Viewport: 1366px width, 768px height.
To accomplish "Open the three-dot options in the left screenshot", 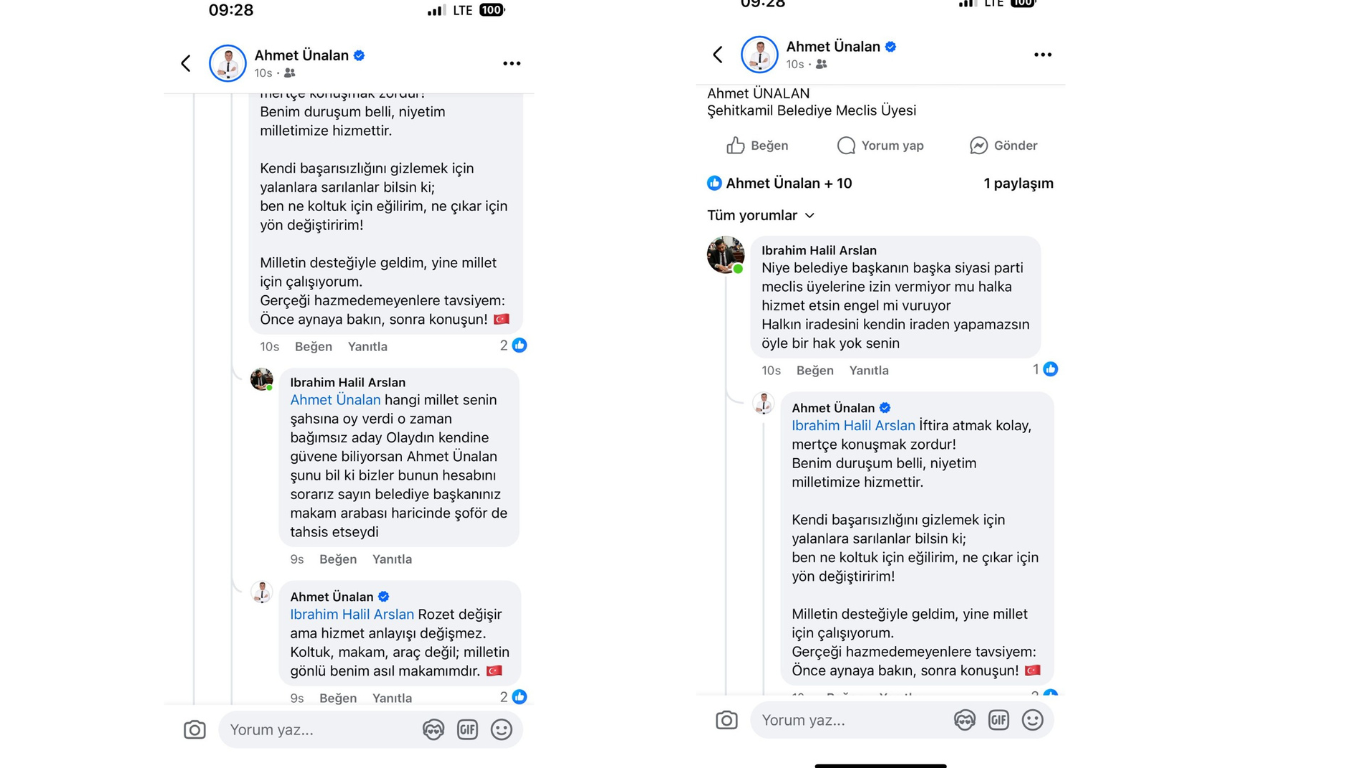I will pos(512,63).
